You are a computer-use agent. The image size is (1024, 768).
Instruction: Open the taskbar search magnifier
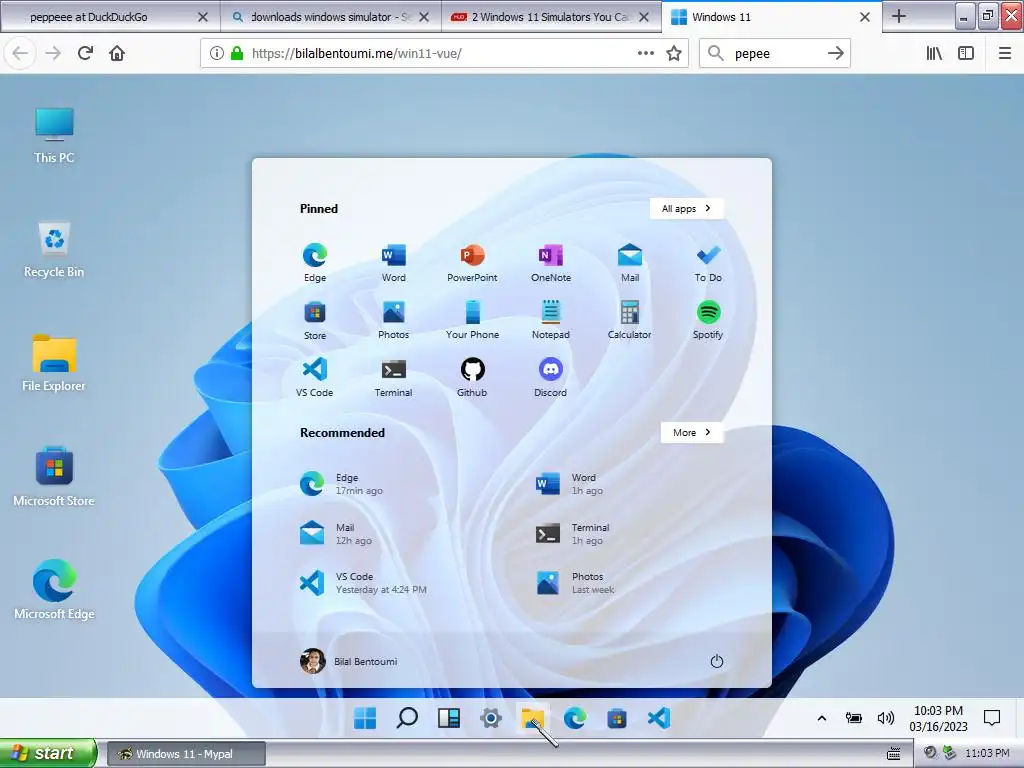407,718
